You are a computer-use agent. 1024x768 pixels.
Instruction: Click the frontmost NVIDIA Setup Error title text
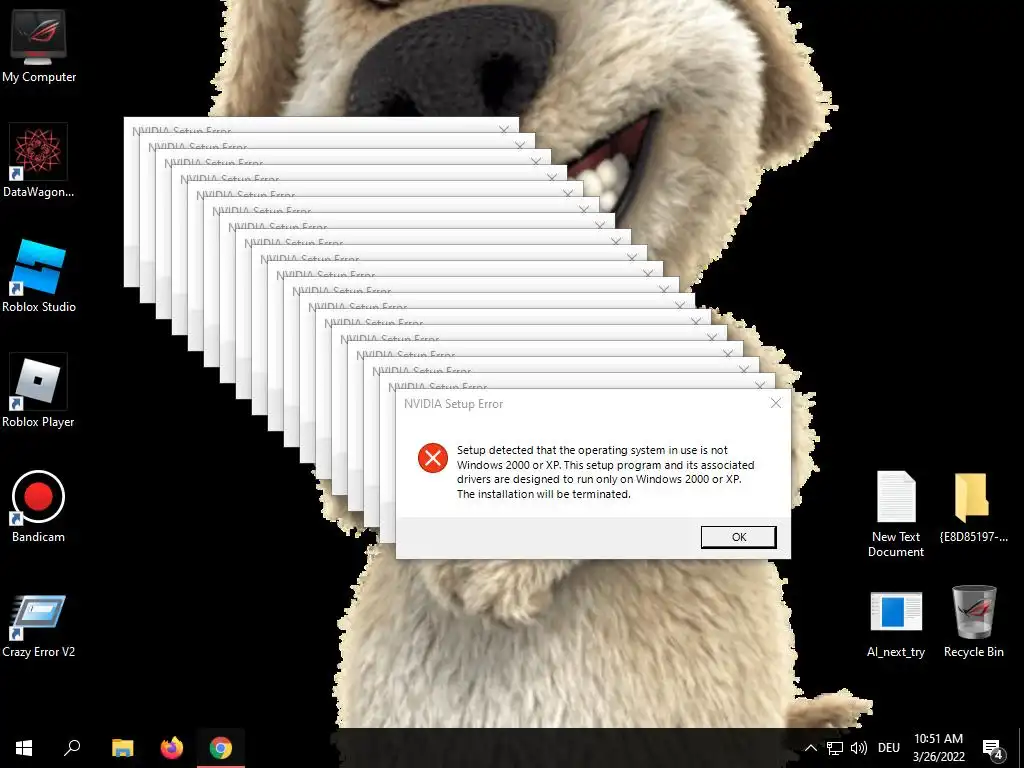click(x=453, y=404)
